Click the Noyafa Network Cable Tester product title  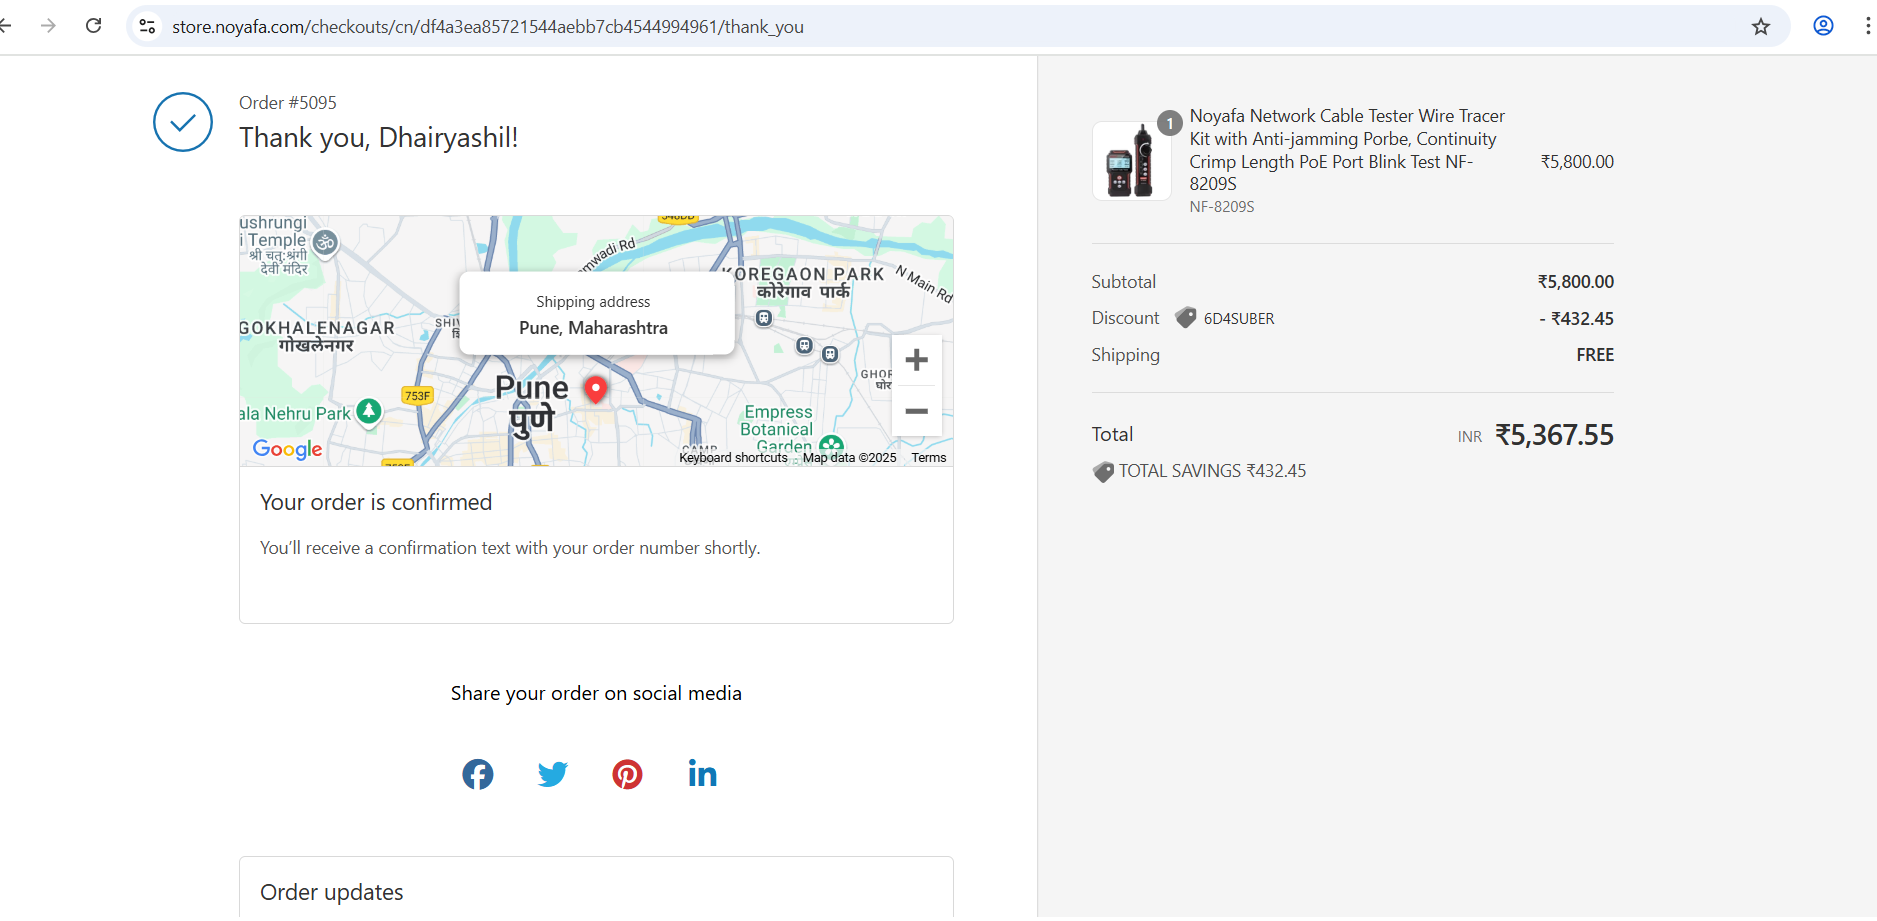[1346, 150]
